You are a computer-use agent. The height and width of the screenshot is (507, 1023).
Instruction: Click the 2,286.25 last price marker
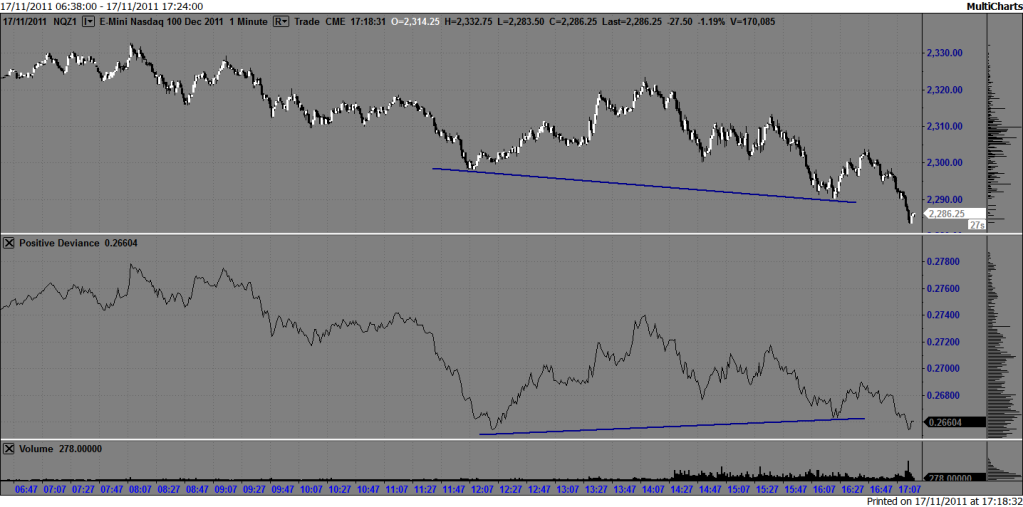(x=945, y=213)
